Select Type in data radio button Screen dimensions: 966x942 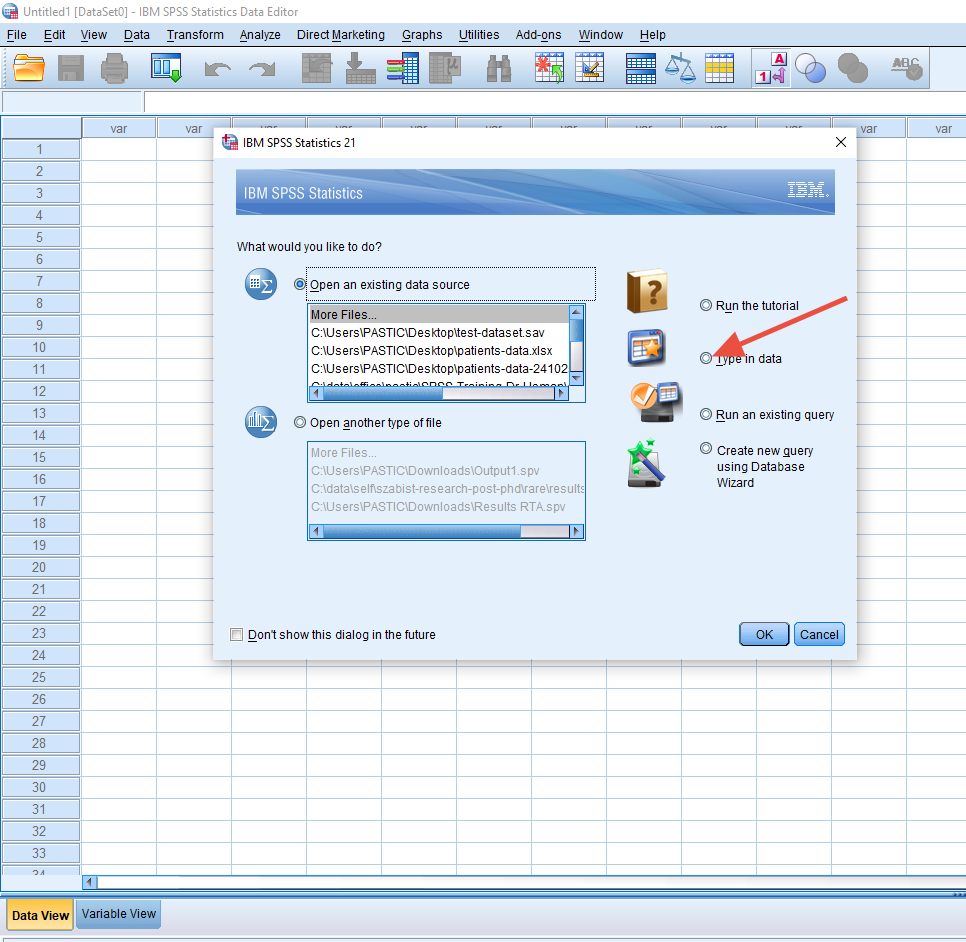click(706, 358)
